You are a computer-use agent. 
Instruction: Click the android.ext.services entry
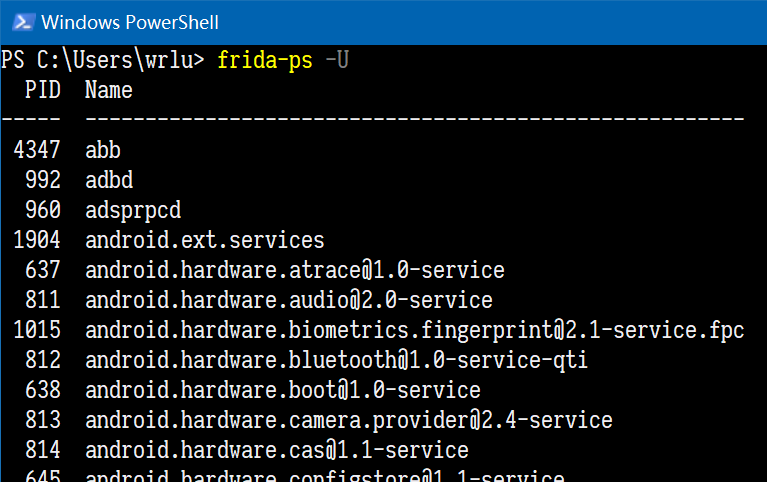pos(204,240)
